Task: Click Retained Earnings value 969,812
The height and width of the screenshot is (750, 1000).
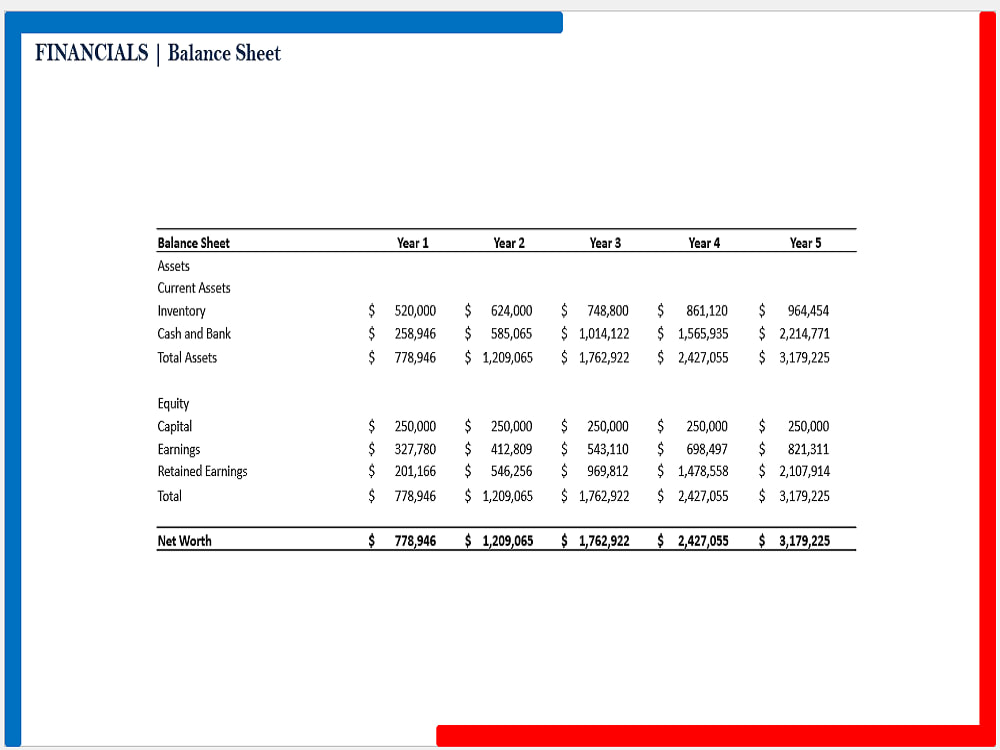Action: (x=608, y=472)
